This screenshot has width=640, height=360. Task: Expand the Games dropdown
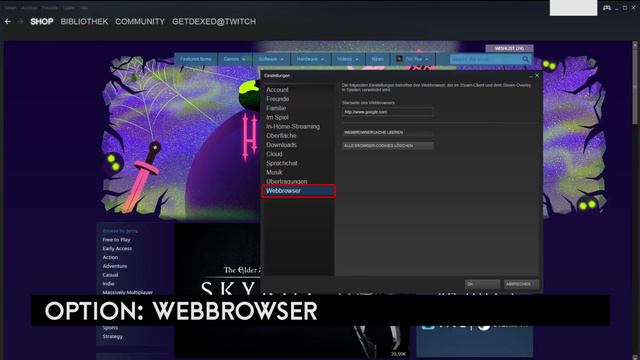[235, 59]
